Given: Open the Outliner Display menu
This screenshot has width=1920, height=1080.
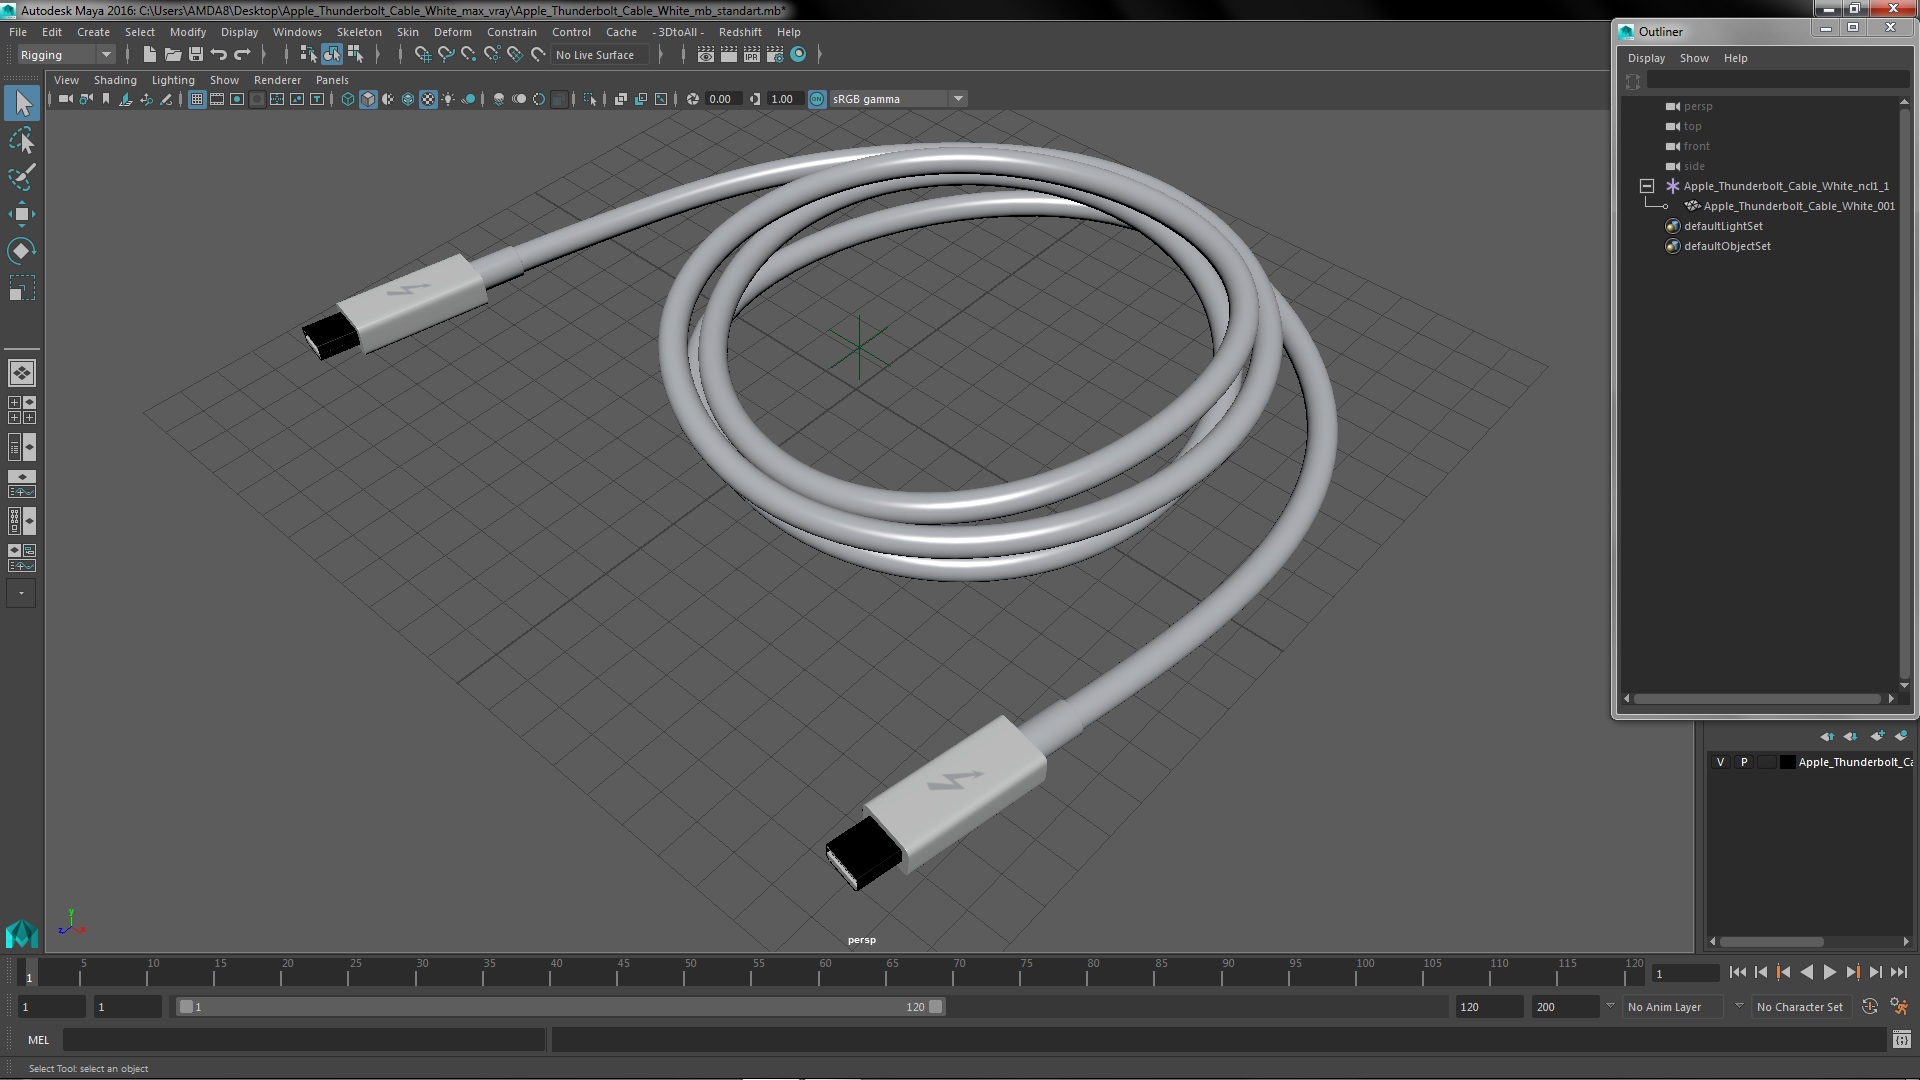Looking at the screenshot, I should point(1646,58).
